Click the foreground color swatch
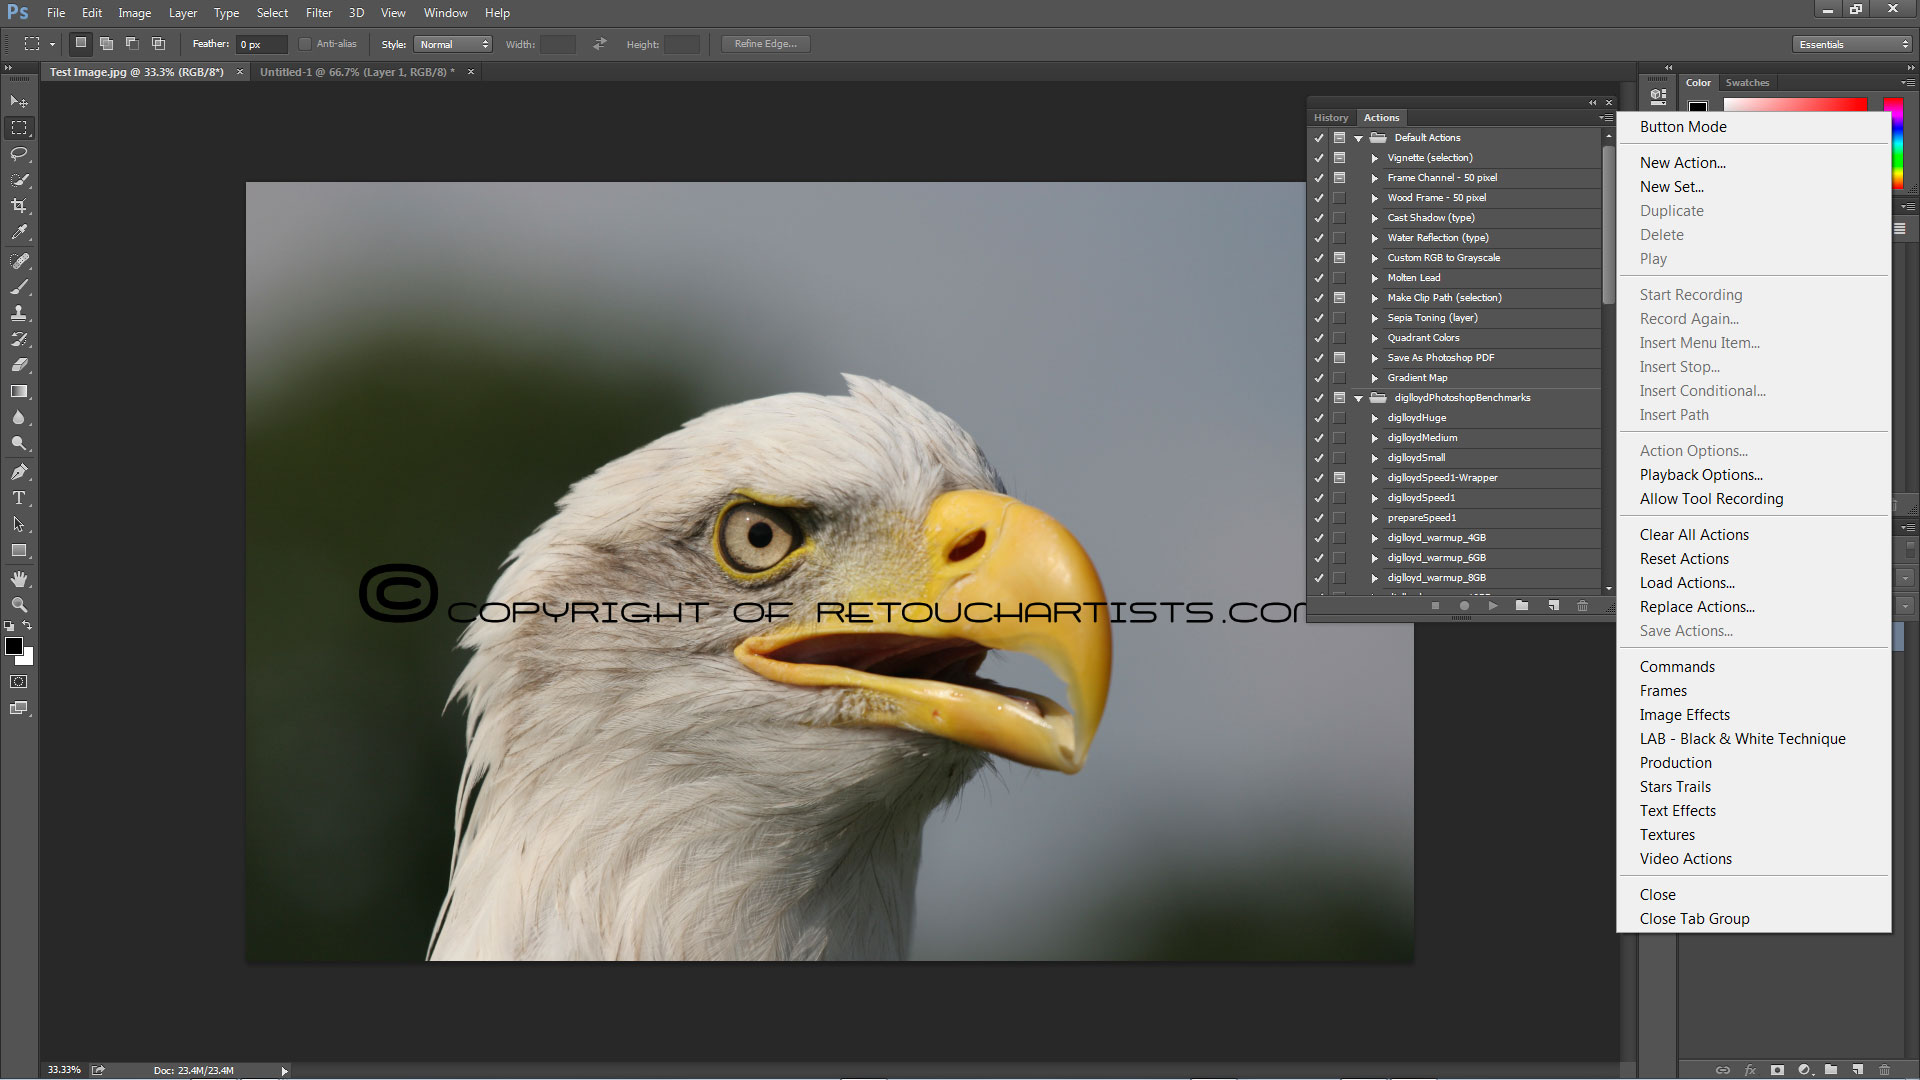 coord(14,646)
